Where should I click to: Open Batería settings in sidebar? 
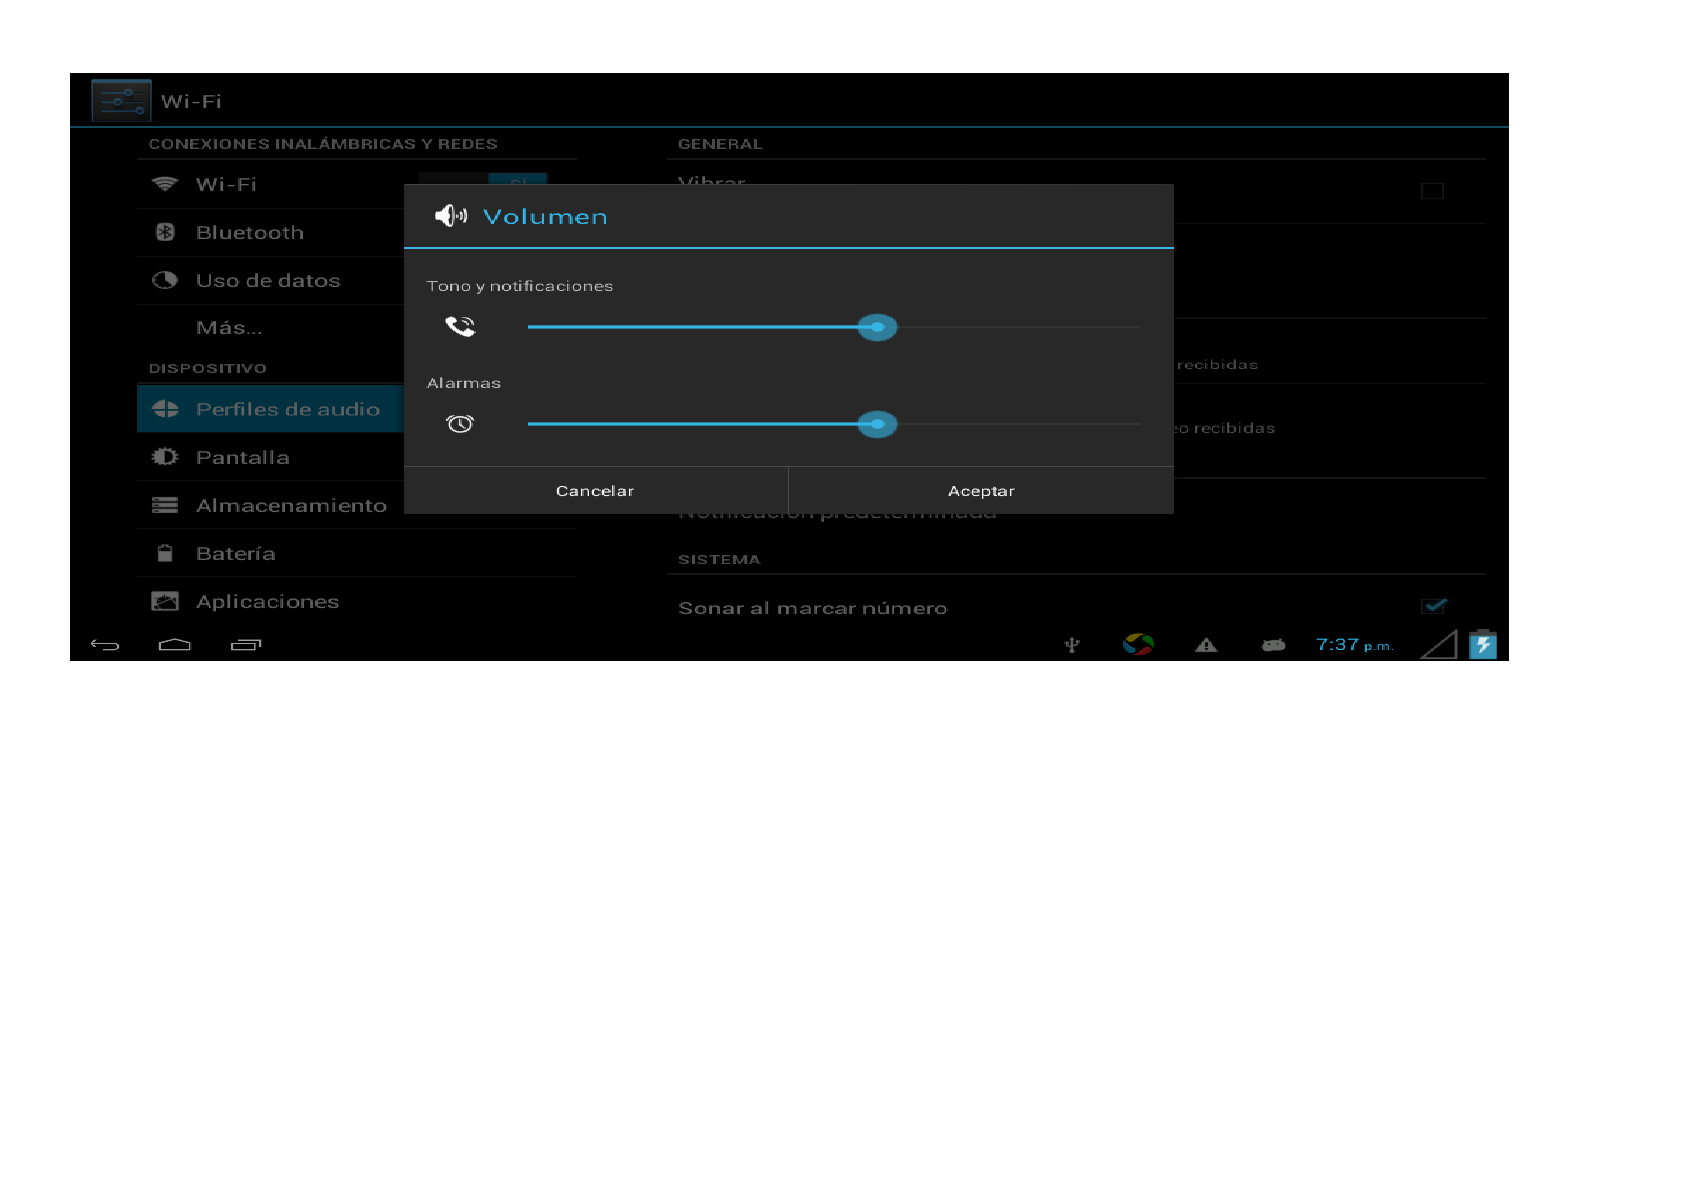pyautogui.click(x=356, y=553)
